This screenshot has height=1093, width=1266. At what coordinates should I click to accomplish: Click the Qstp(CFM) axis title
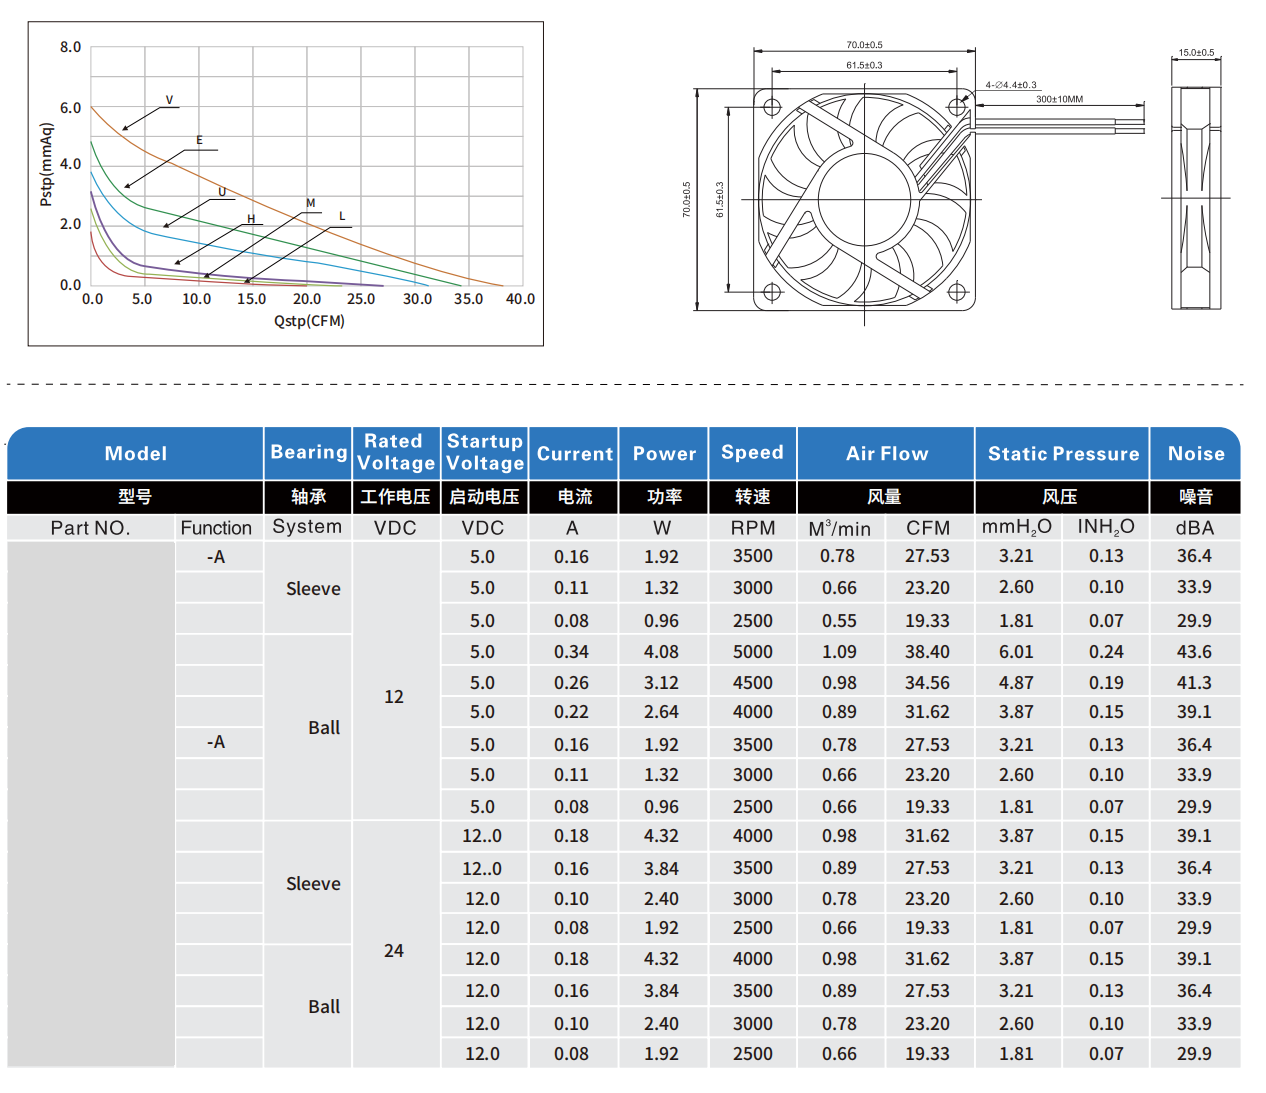coord(309,321)
